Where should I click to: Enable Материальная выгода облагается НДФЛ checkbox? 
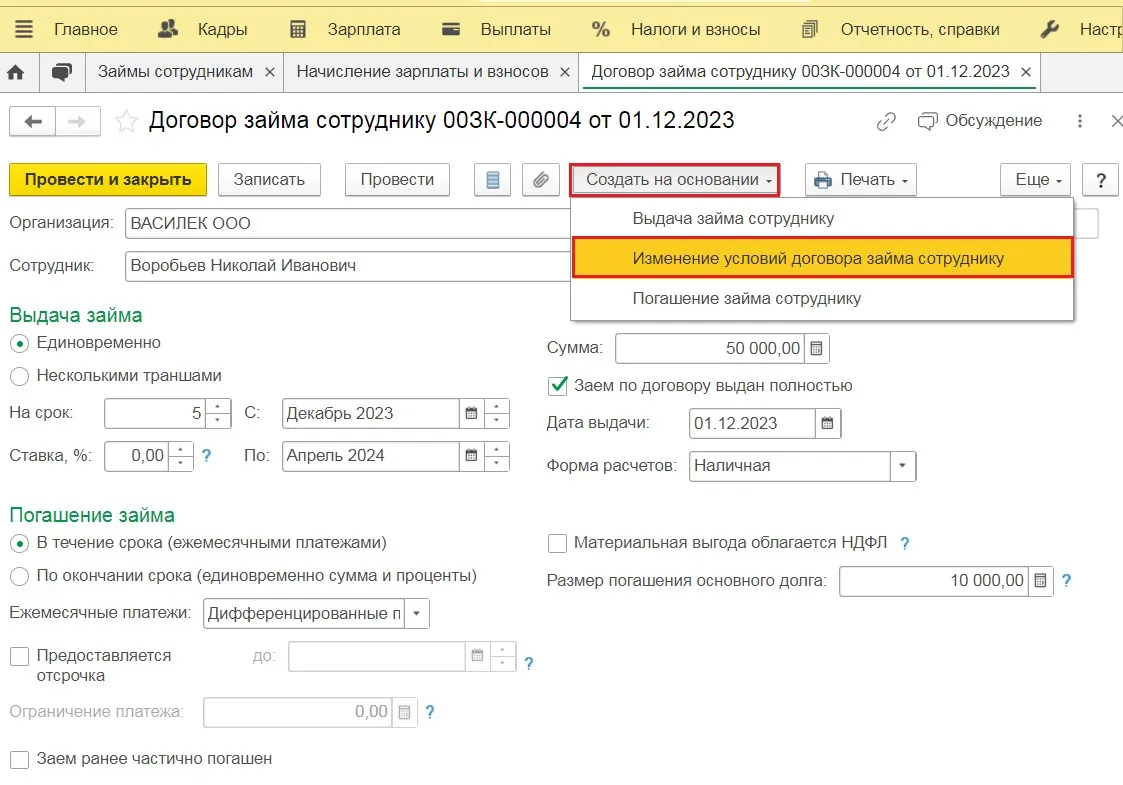click(x=558, y=544)
